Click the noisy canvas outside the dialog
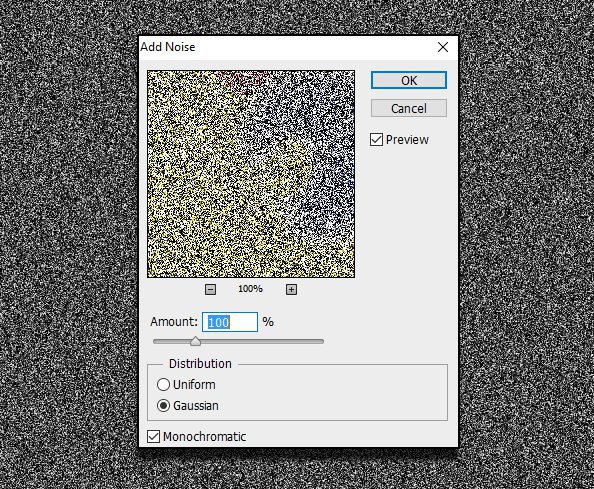 coord(68,242)
